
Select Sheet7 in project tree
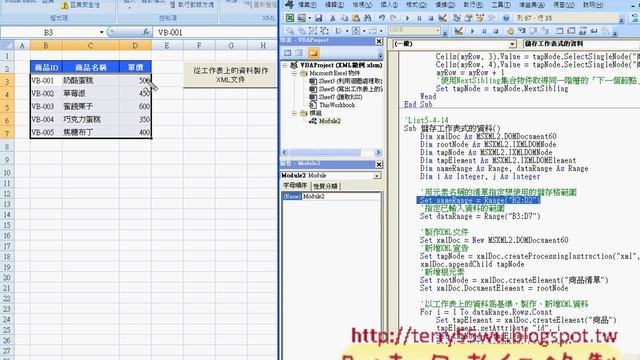click(336, 97)
